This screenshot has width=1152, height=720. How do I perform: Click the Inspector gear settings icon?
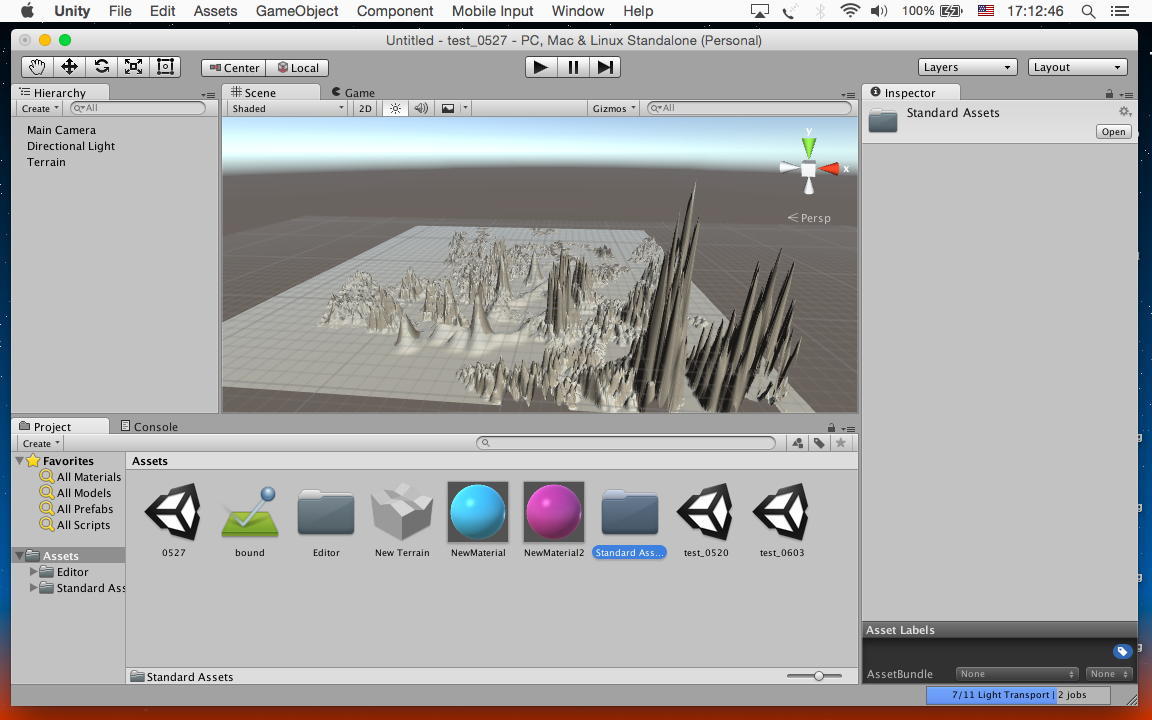(1124, 112)
